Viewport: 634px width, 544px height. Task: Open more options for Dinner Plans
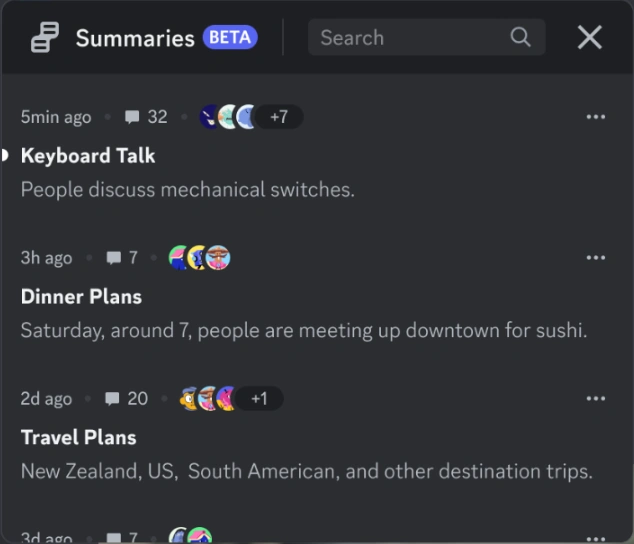[x=596, y=258]
